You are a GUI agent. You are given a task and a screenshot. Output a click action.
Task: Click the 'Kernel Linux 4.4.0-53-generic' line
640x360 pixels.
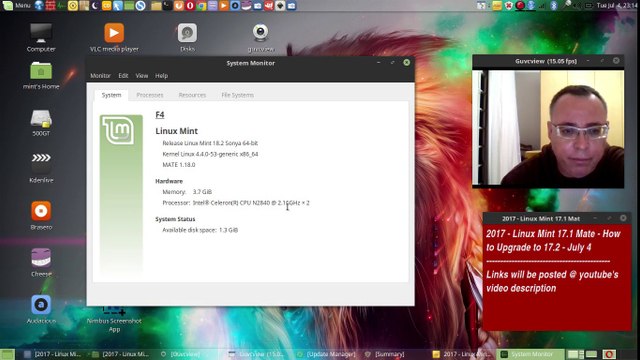[x=210, y=154]
